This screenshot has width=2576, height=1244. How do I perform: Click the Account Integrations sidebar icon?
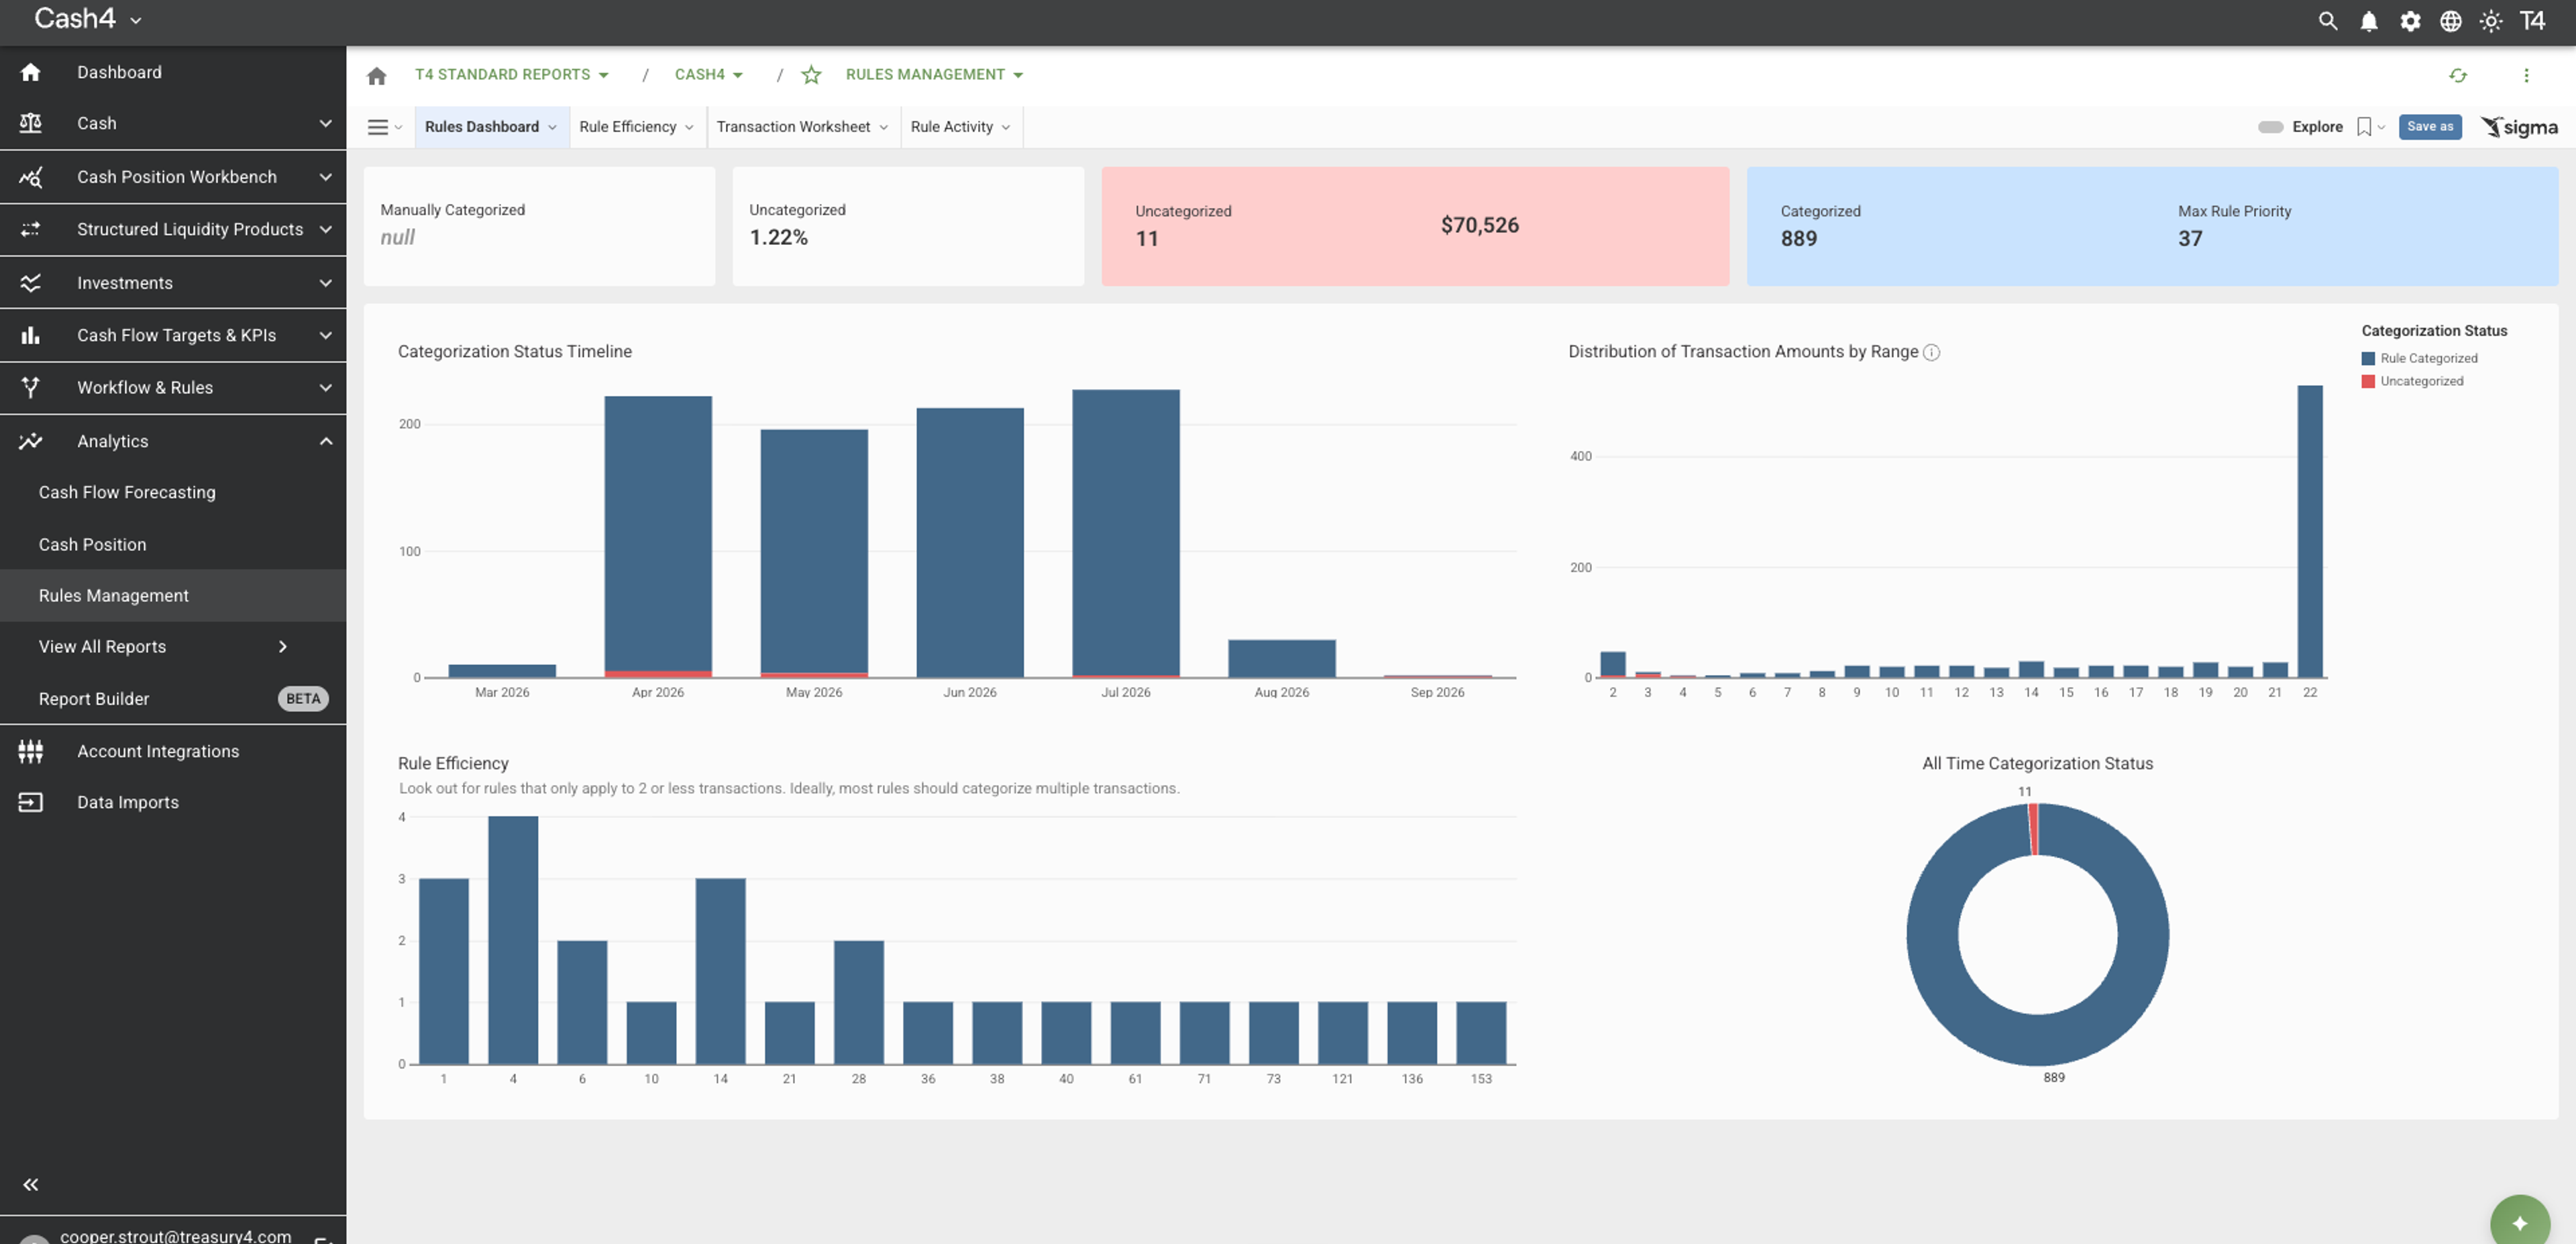click(x=31, y=751)
